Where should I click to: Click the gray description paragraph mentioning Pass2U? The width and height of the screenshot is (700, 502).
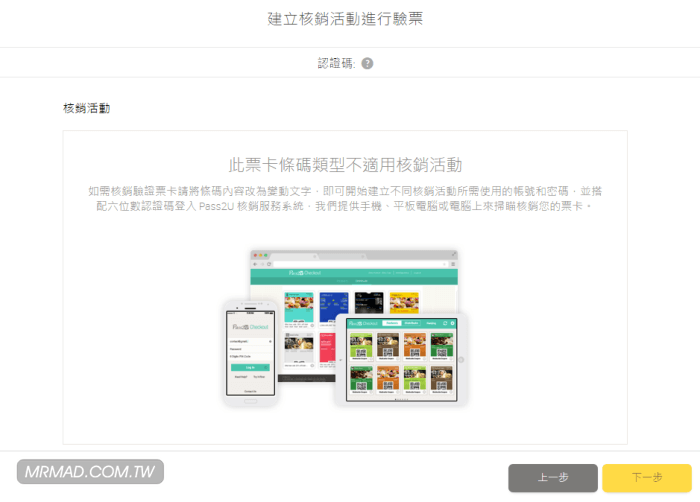click(x=345, y=198)
